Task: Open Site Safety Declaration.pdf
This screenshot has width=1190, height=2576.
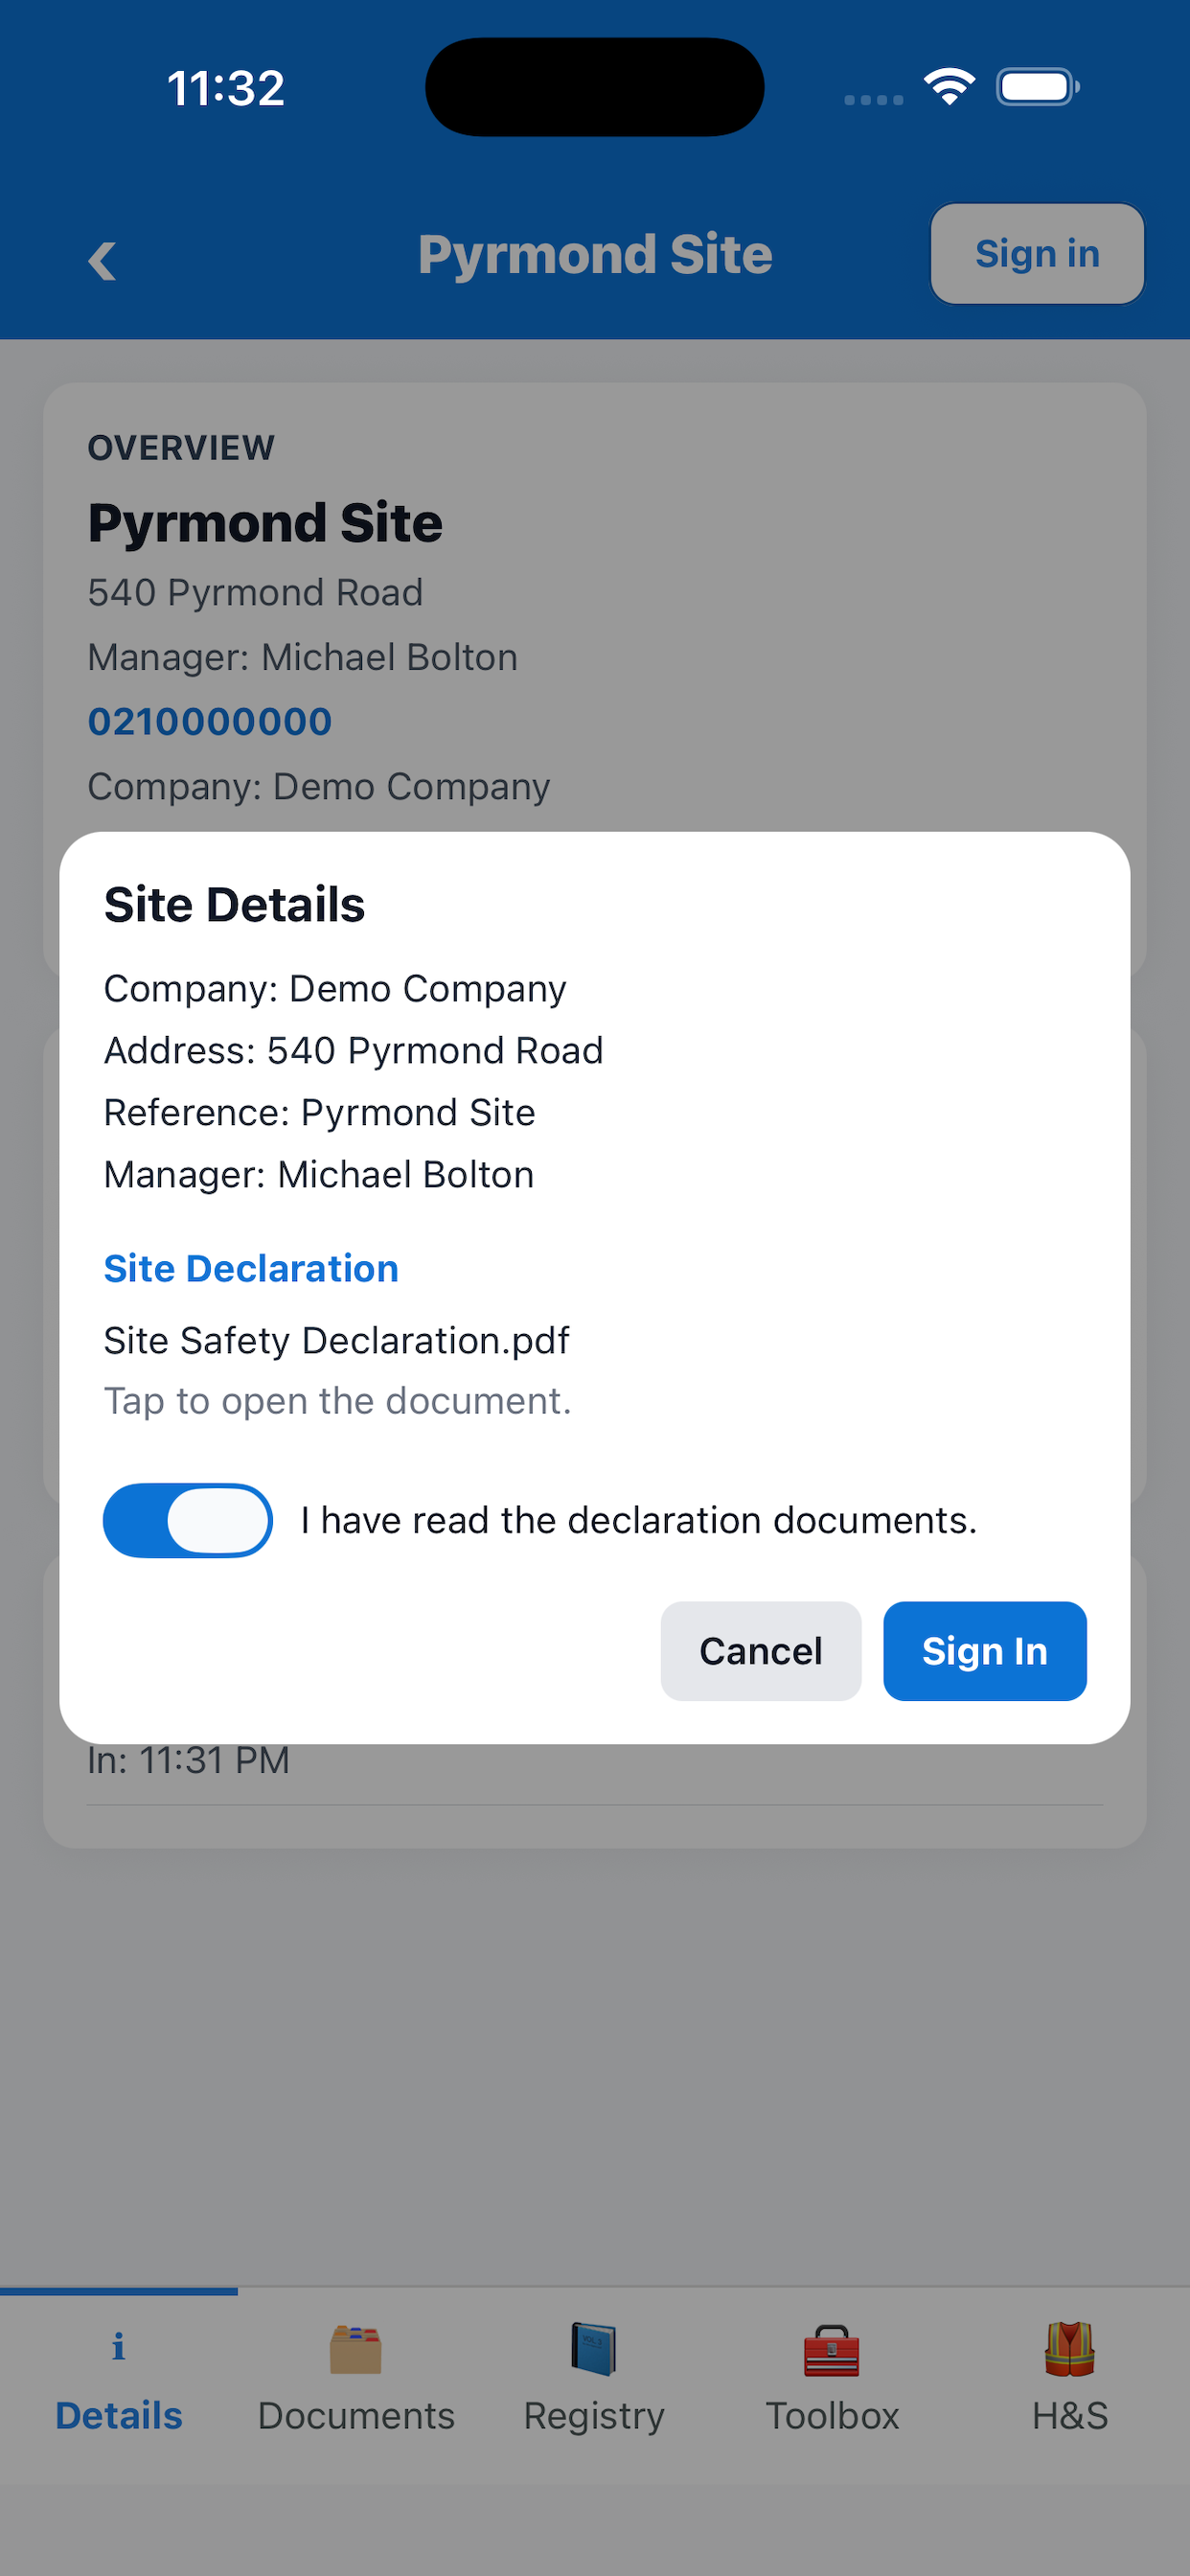Action: point(336,1340)
